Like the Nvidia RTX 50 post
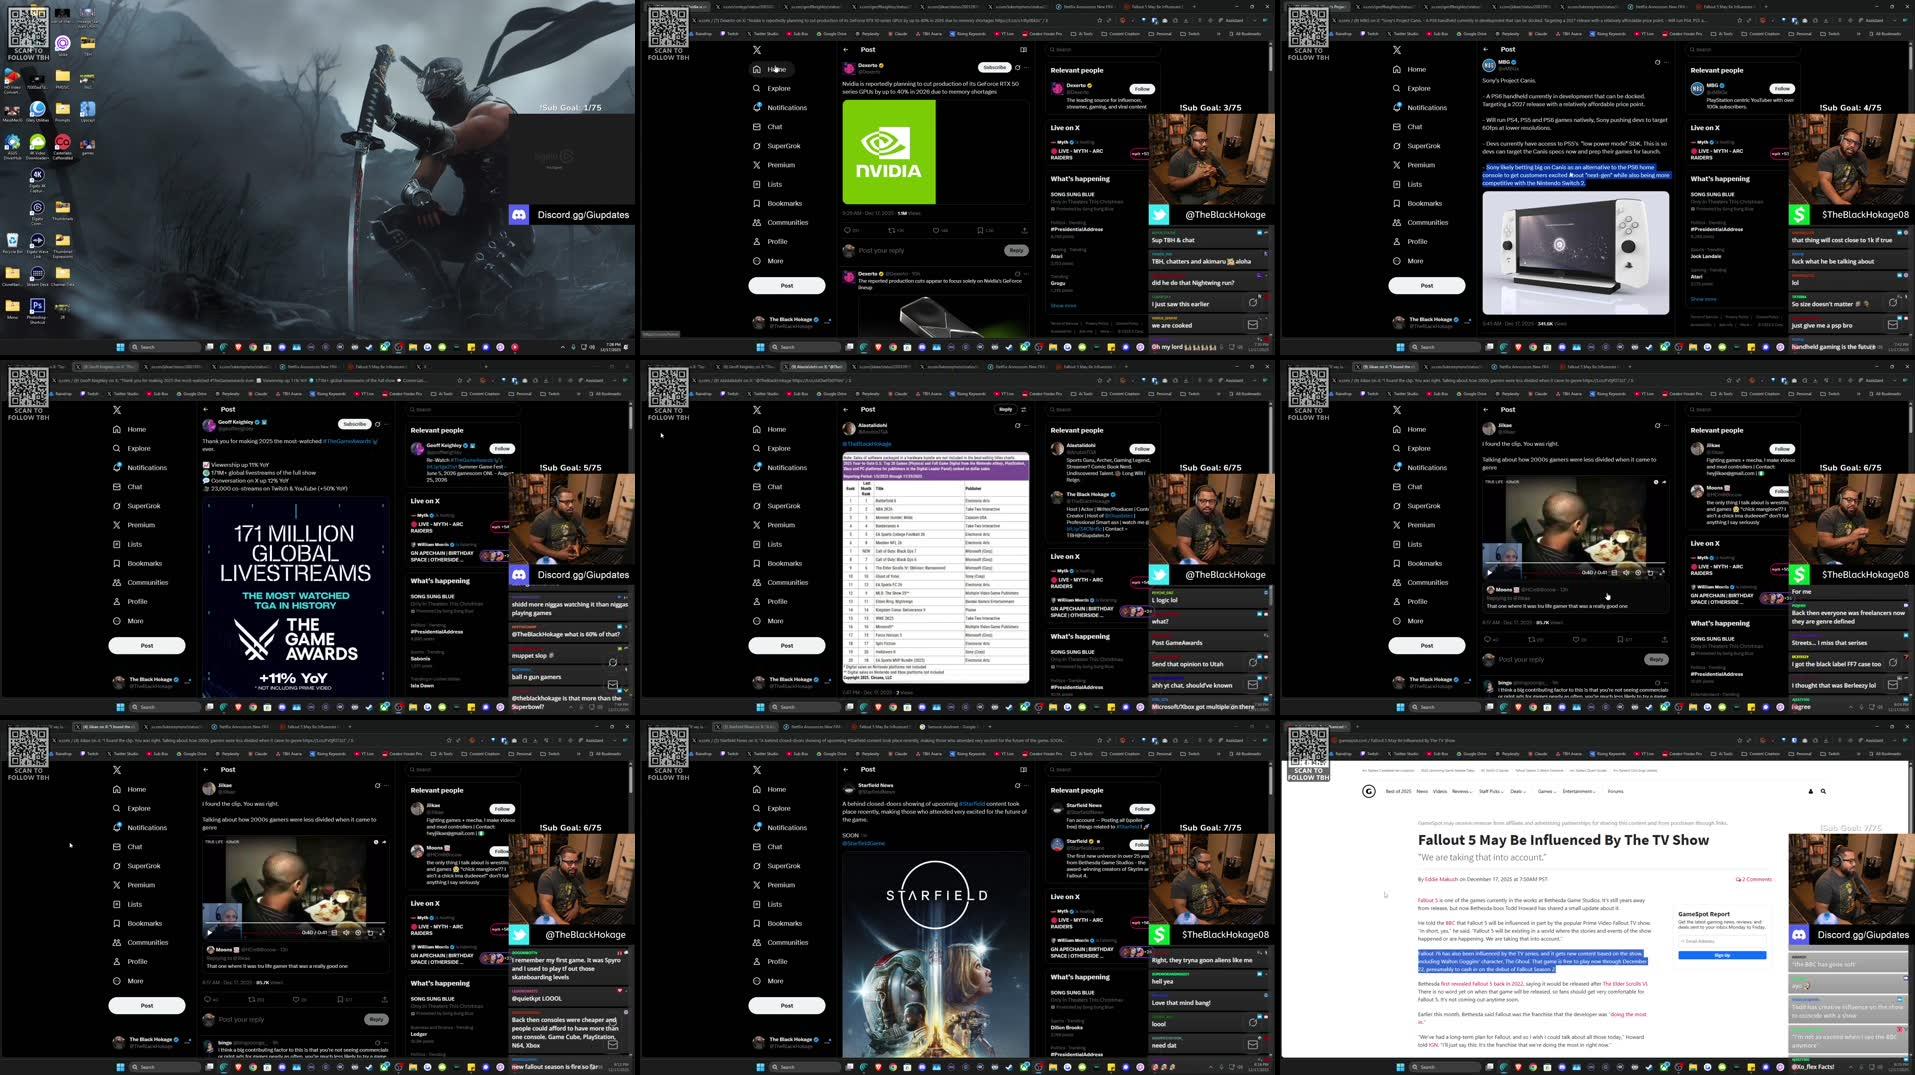Screen dimensions: 1915x1075 [936, 230]
